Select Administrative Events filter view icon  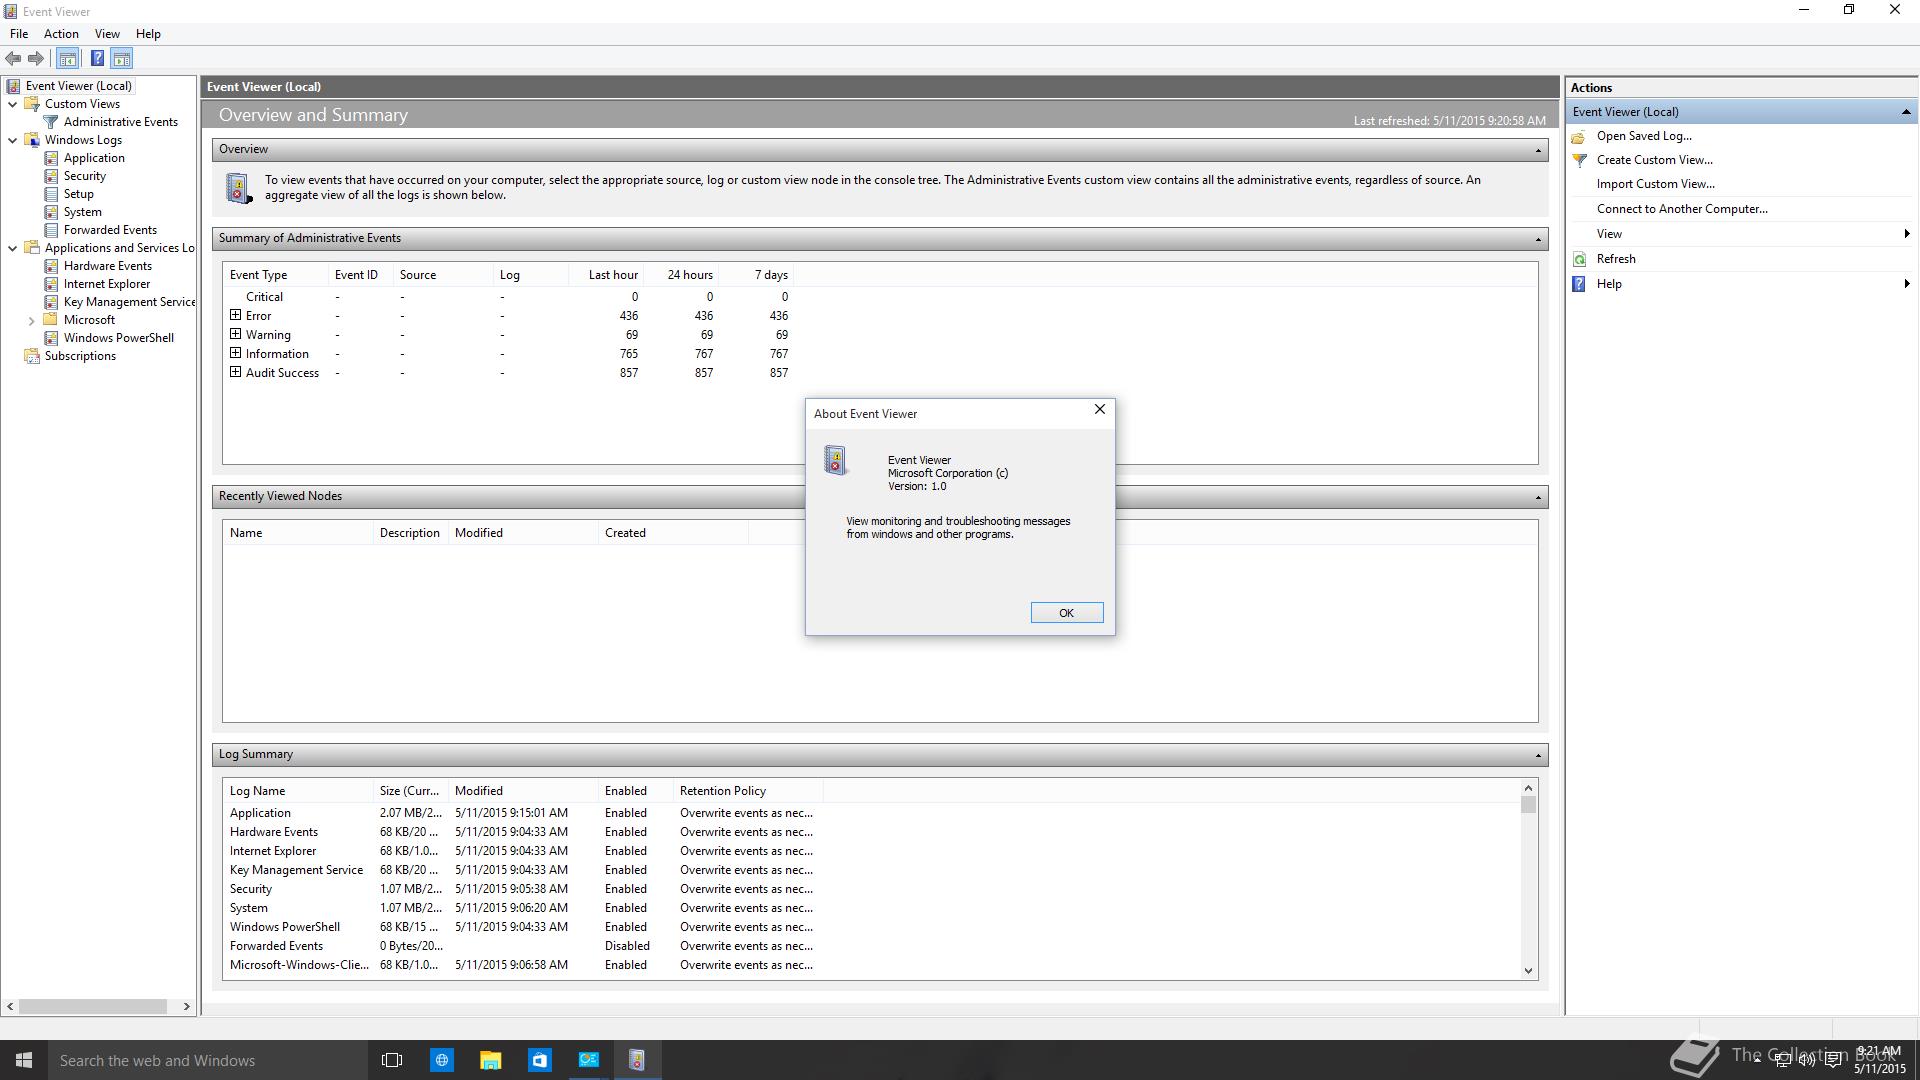[51, 122]
